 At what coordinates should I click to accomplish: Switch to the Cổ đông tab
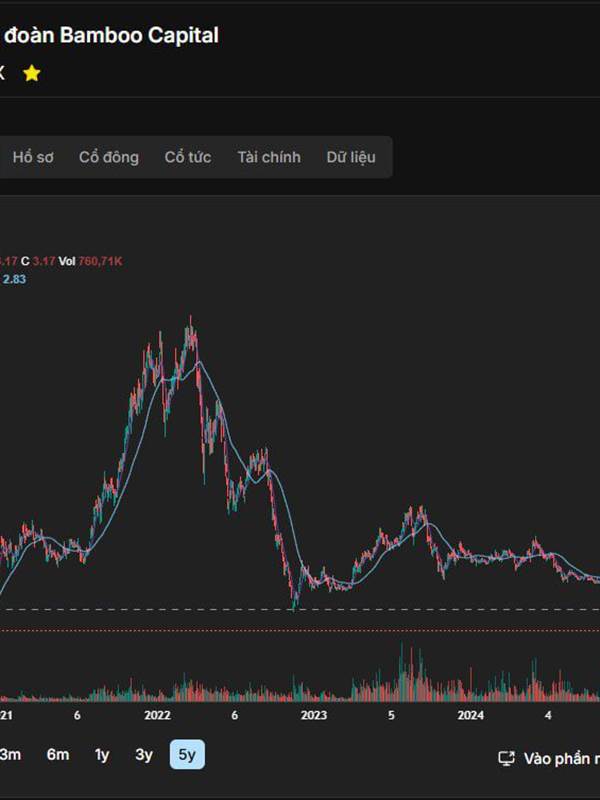tap(109, 157)
